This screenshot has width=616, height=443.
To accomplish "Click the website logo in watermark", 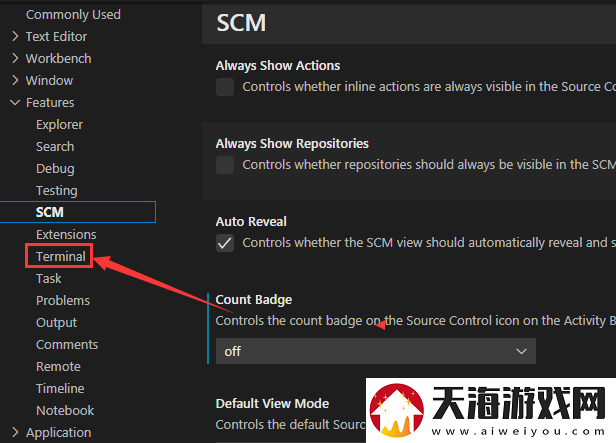I will 397,411.
